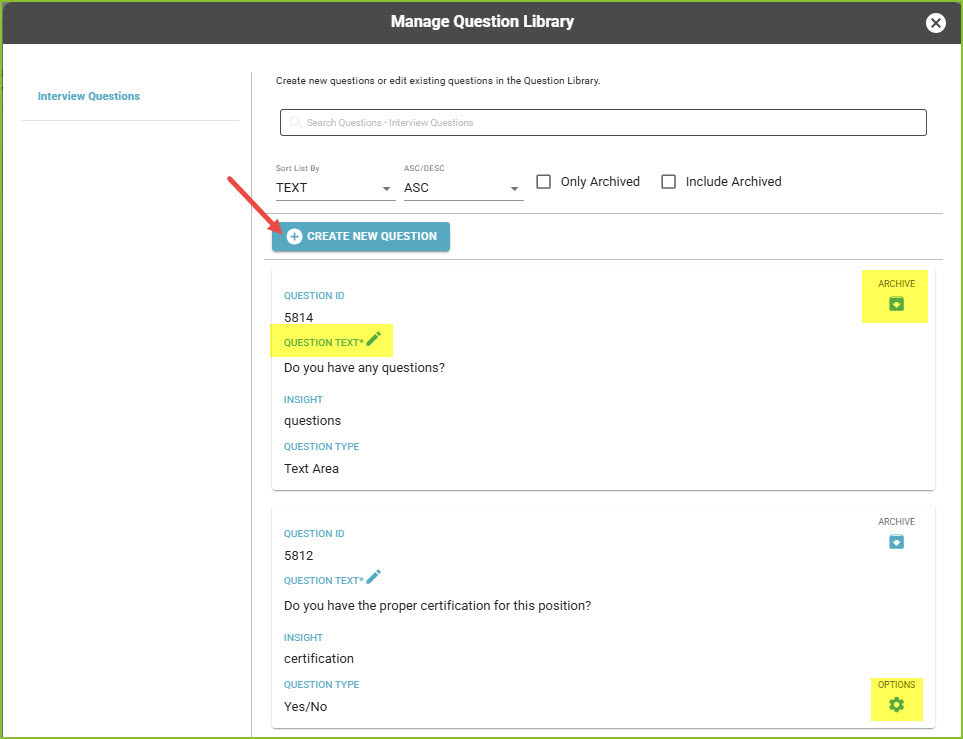Close the Manage Question Library dialog
The image size is (963, 739).
click(x=935, y=23)
